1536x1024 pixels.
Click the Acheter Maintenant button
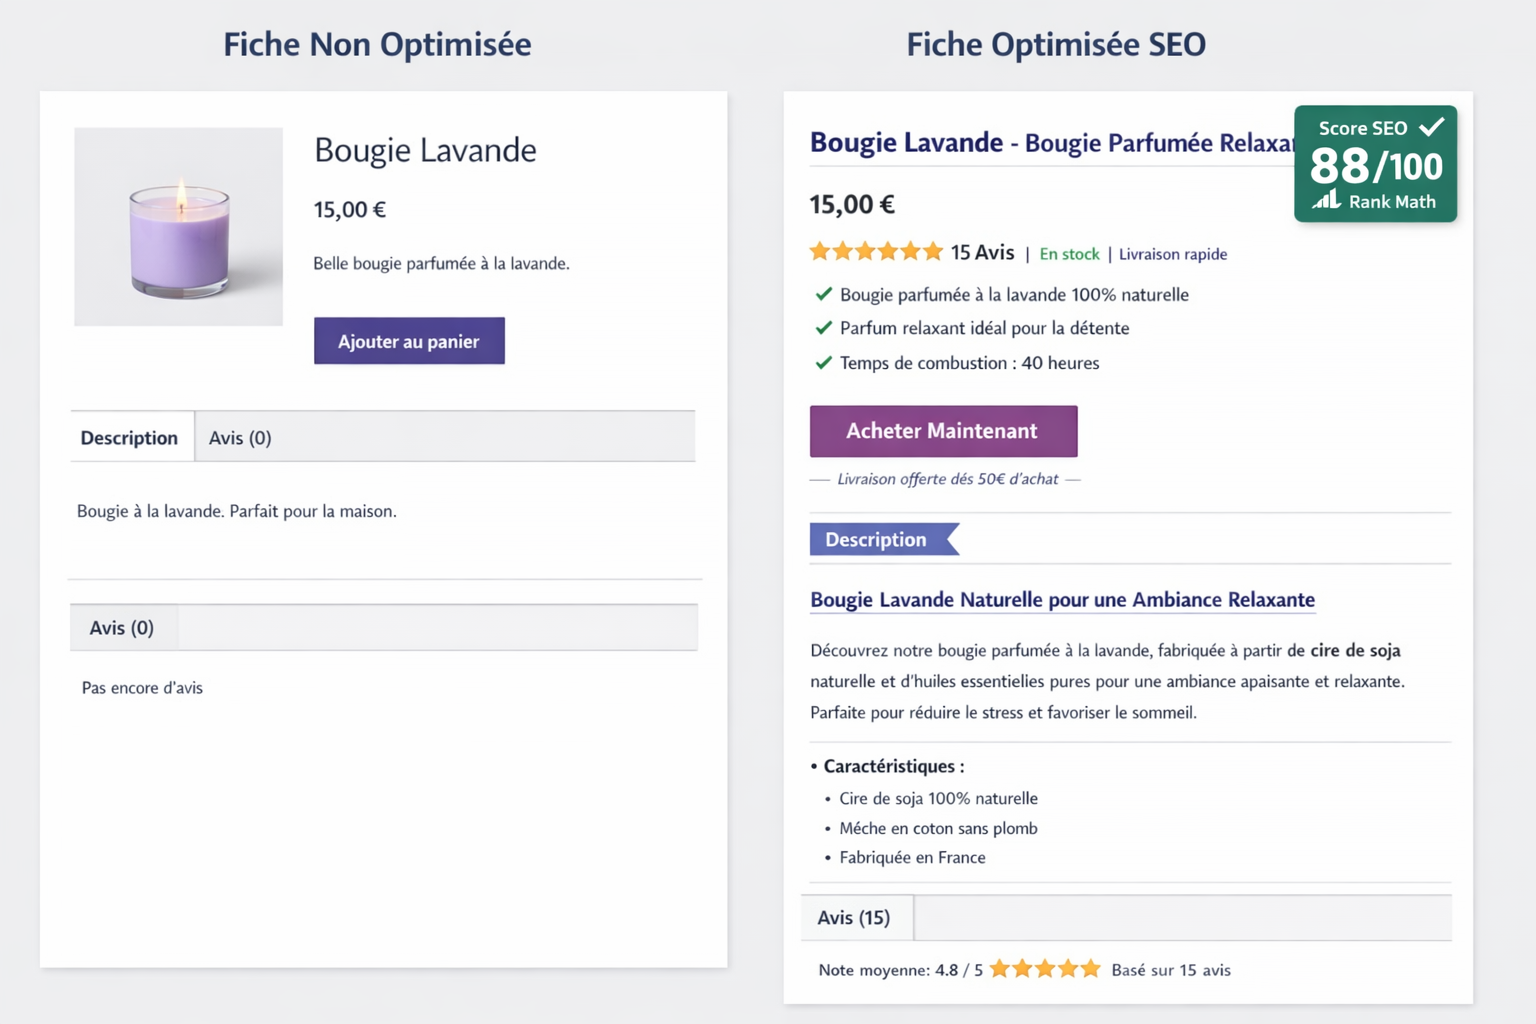[942, 431]
